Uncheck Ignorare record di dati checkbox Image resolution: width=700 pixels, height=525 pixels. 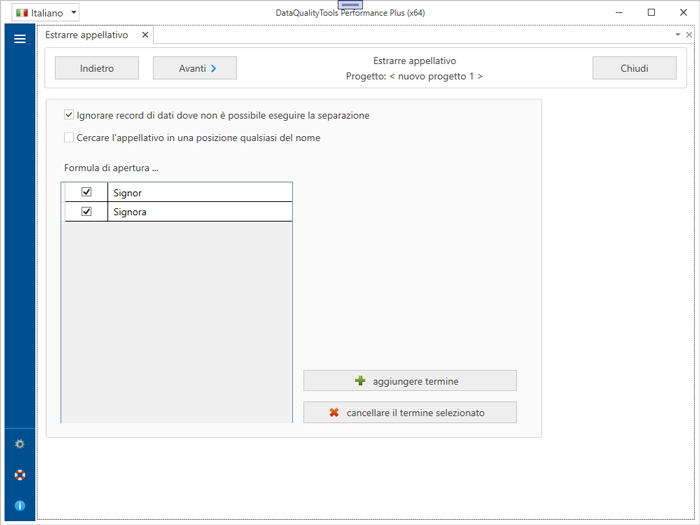pos(69,116)
